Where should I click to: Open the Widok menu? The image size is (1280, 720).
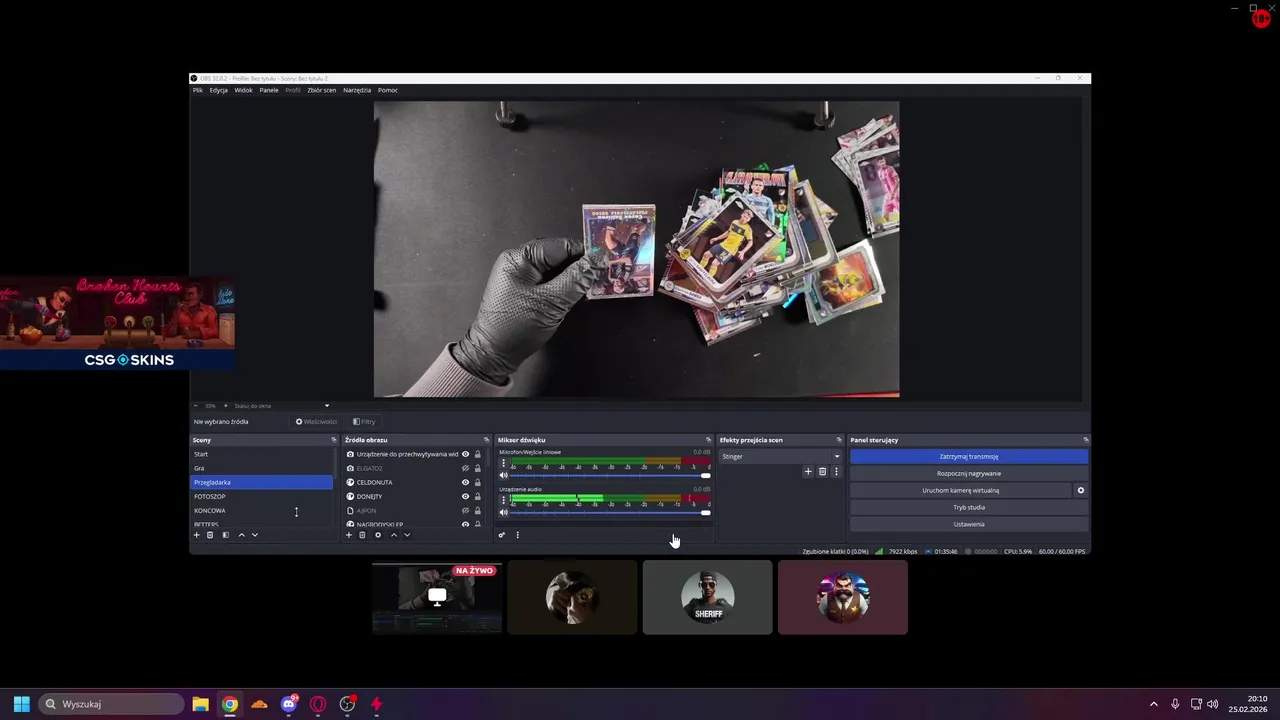[243, 90]
